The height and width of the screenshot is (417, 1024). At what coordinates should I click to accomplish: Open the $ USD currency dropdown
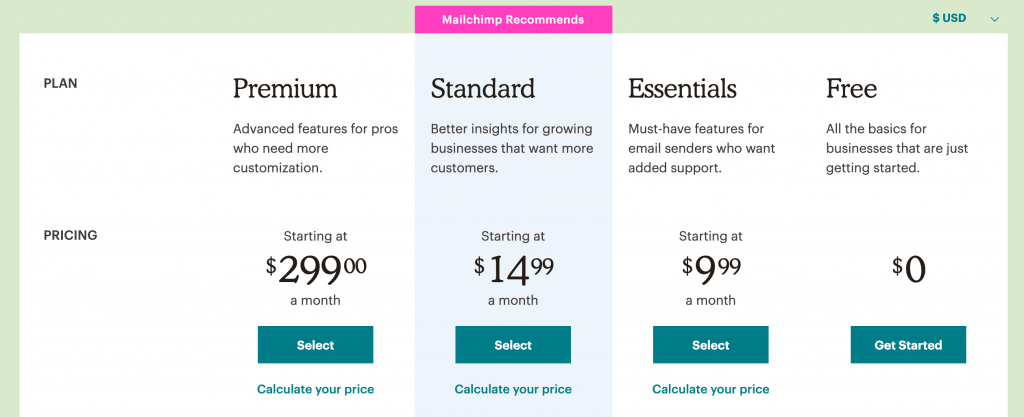tap(950, 18)
